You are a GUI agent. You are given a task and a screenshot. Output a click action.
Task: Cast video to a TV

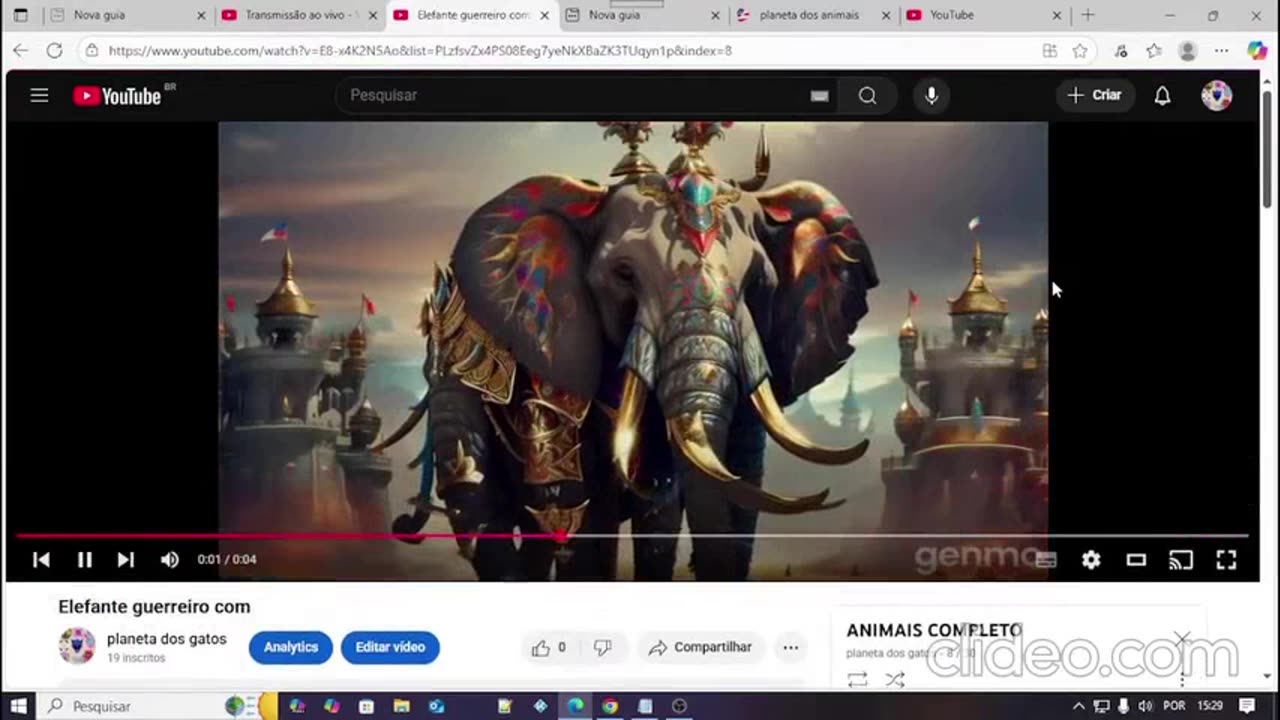tap(1181, 560)
